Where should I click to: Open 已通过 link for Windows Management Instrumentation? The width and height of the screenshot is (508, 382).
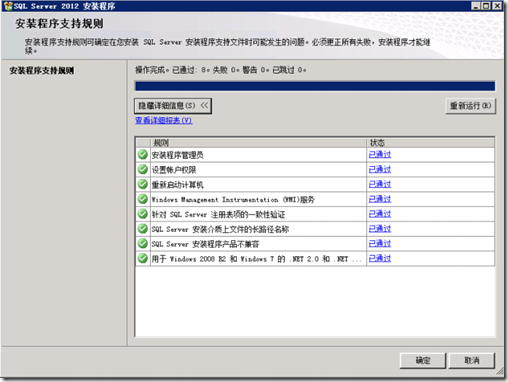[x=380, y=199]
